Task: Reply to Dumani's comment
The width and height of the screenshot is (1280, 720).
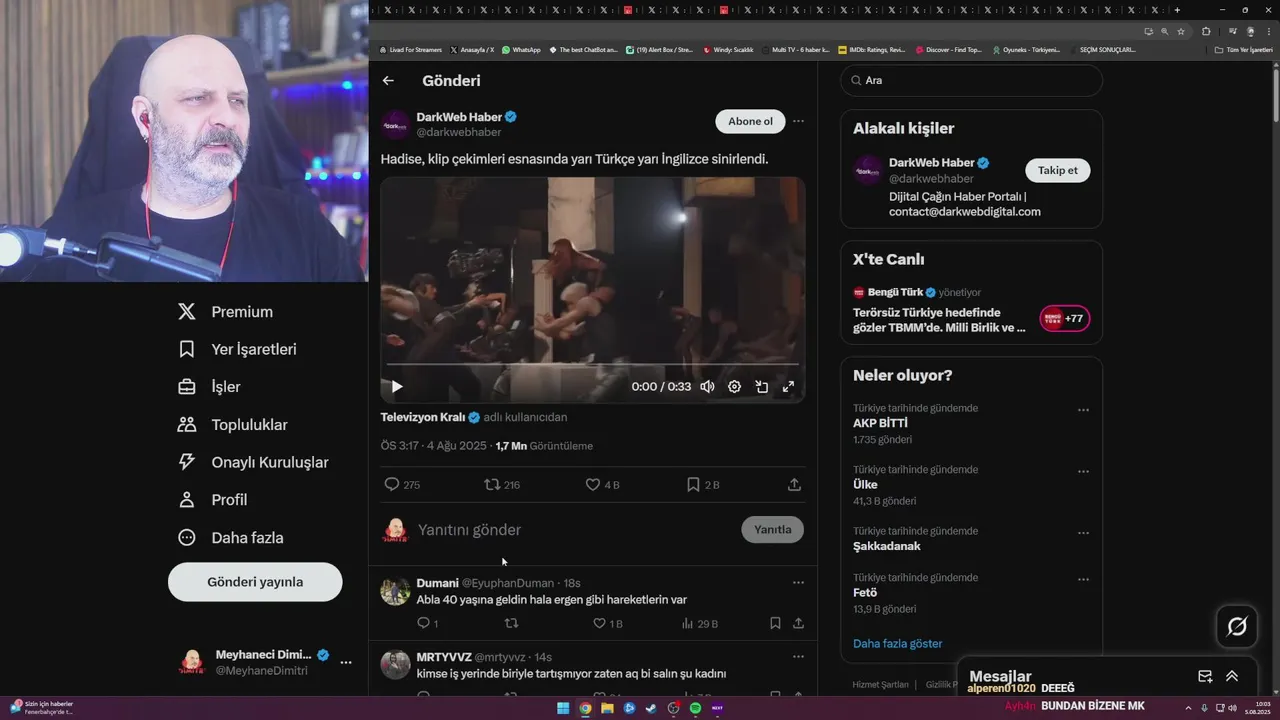Action: coord(423,623)
